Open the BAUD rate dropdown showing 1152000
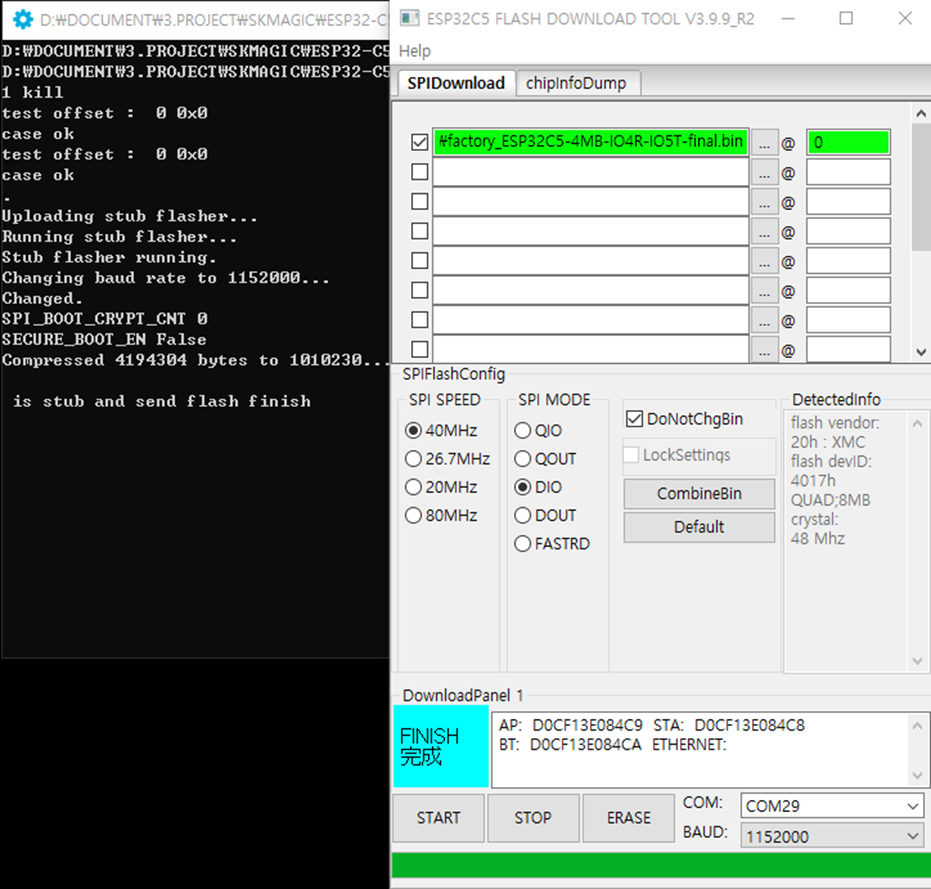The width and height of the screenshot is (931, 889). pyautogui.click(x=832, y=836)
